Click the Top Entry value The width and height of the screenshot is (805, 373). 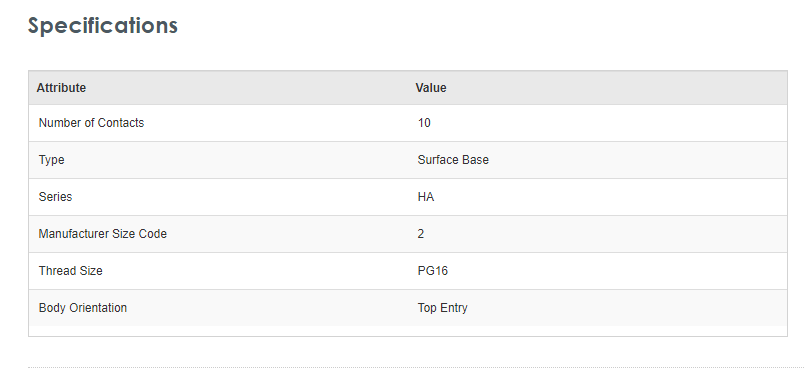click(x=442, y=308)
